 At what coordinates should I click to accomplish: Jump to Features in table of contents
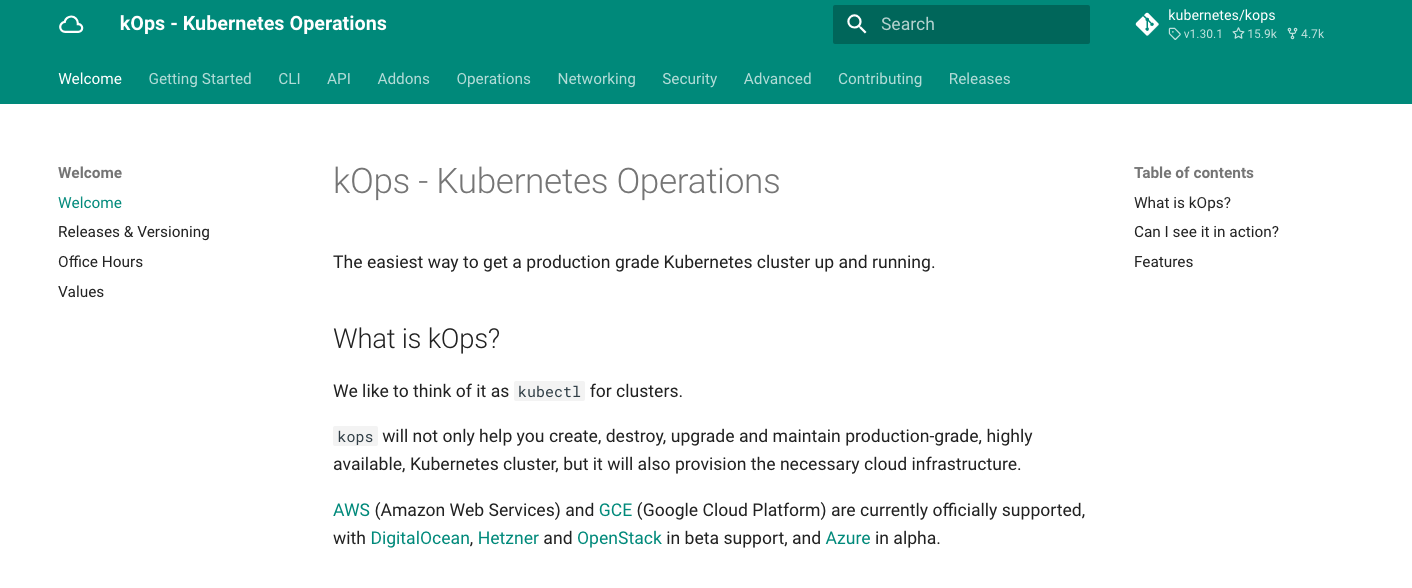1163,262
